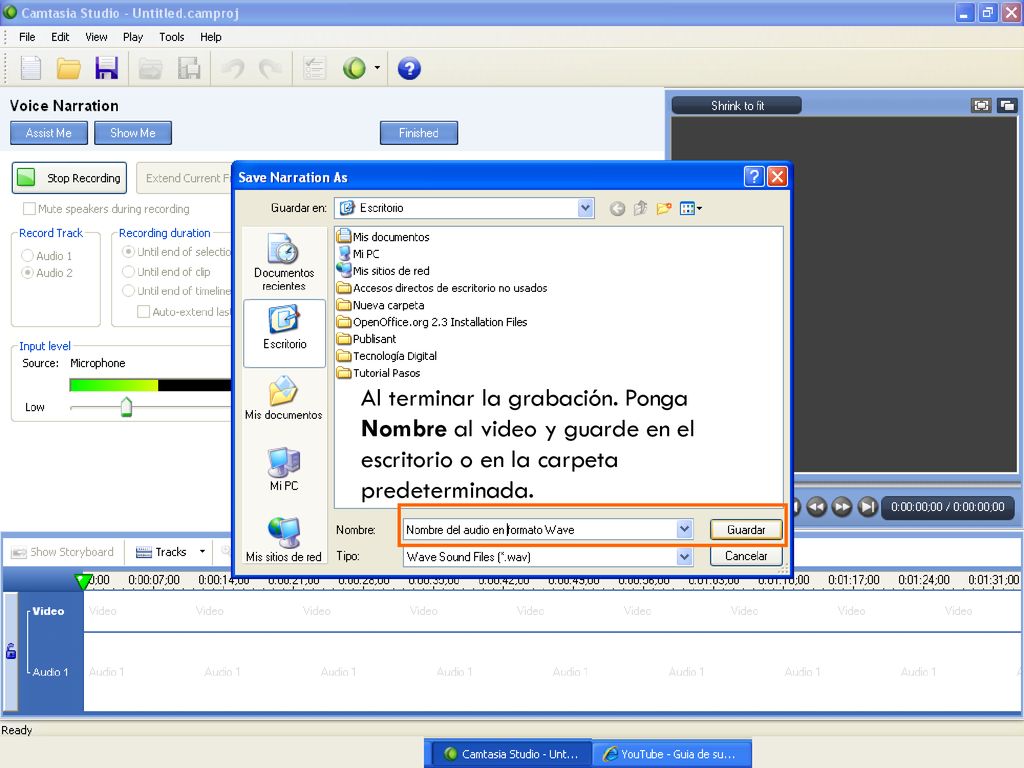
Task: Click the Stop Recording button
Action: click(69, 178)
